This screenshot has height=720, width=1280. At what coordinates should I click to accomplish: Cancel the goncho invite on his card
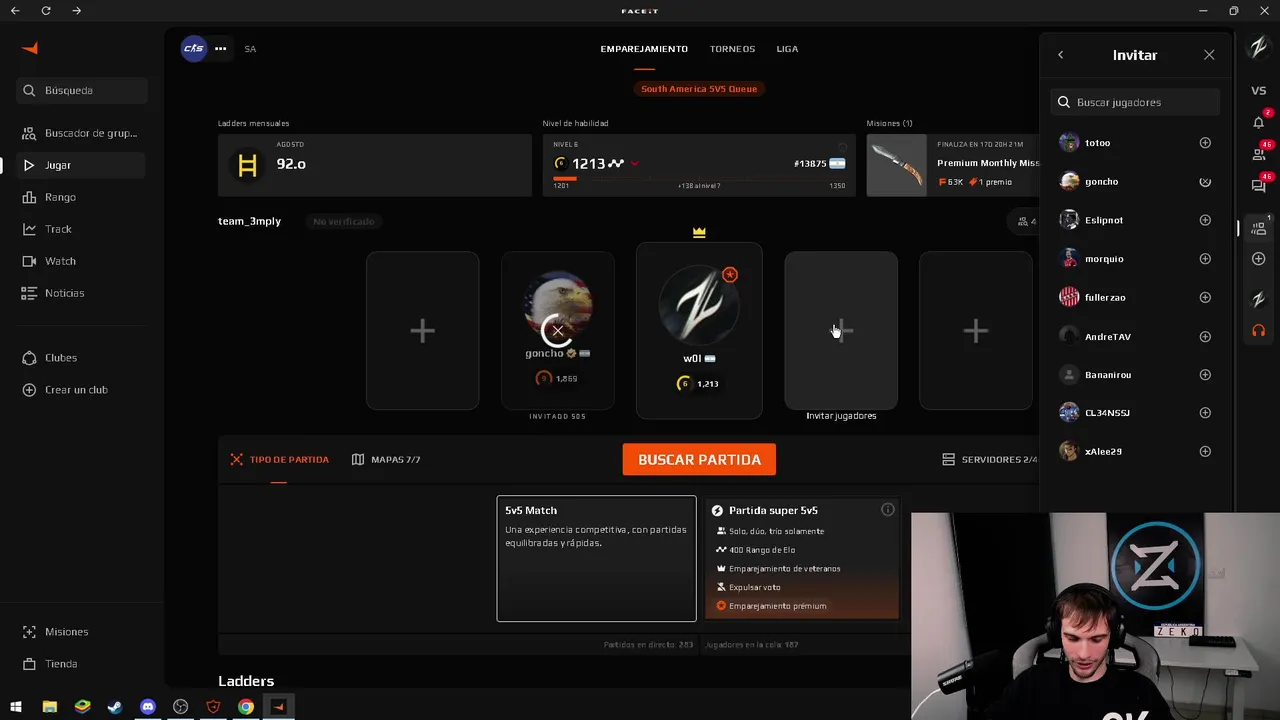click(x=558, y=331)
